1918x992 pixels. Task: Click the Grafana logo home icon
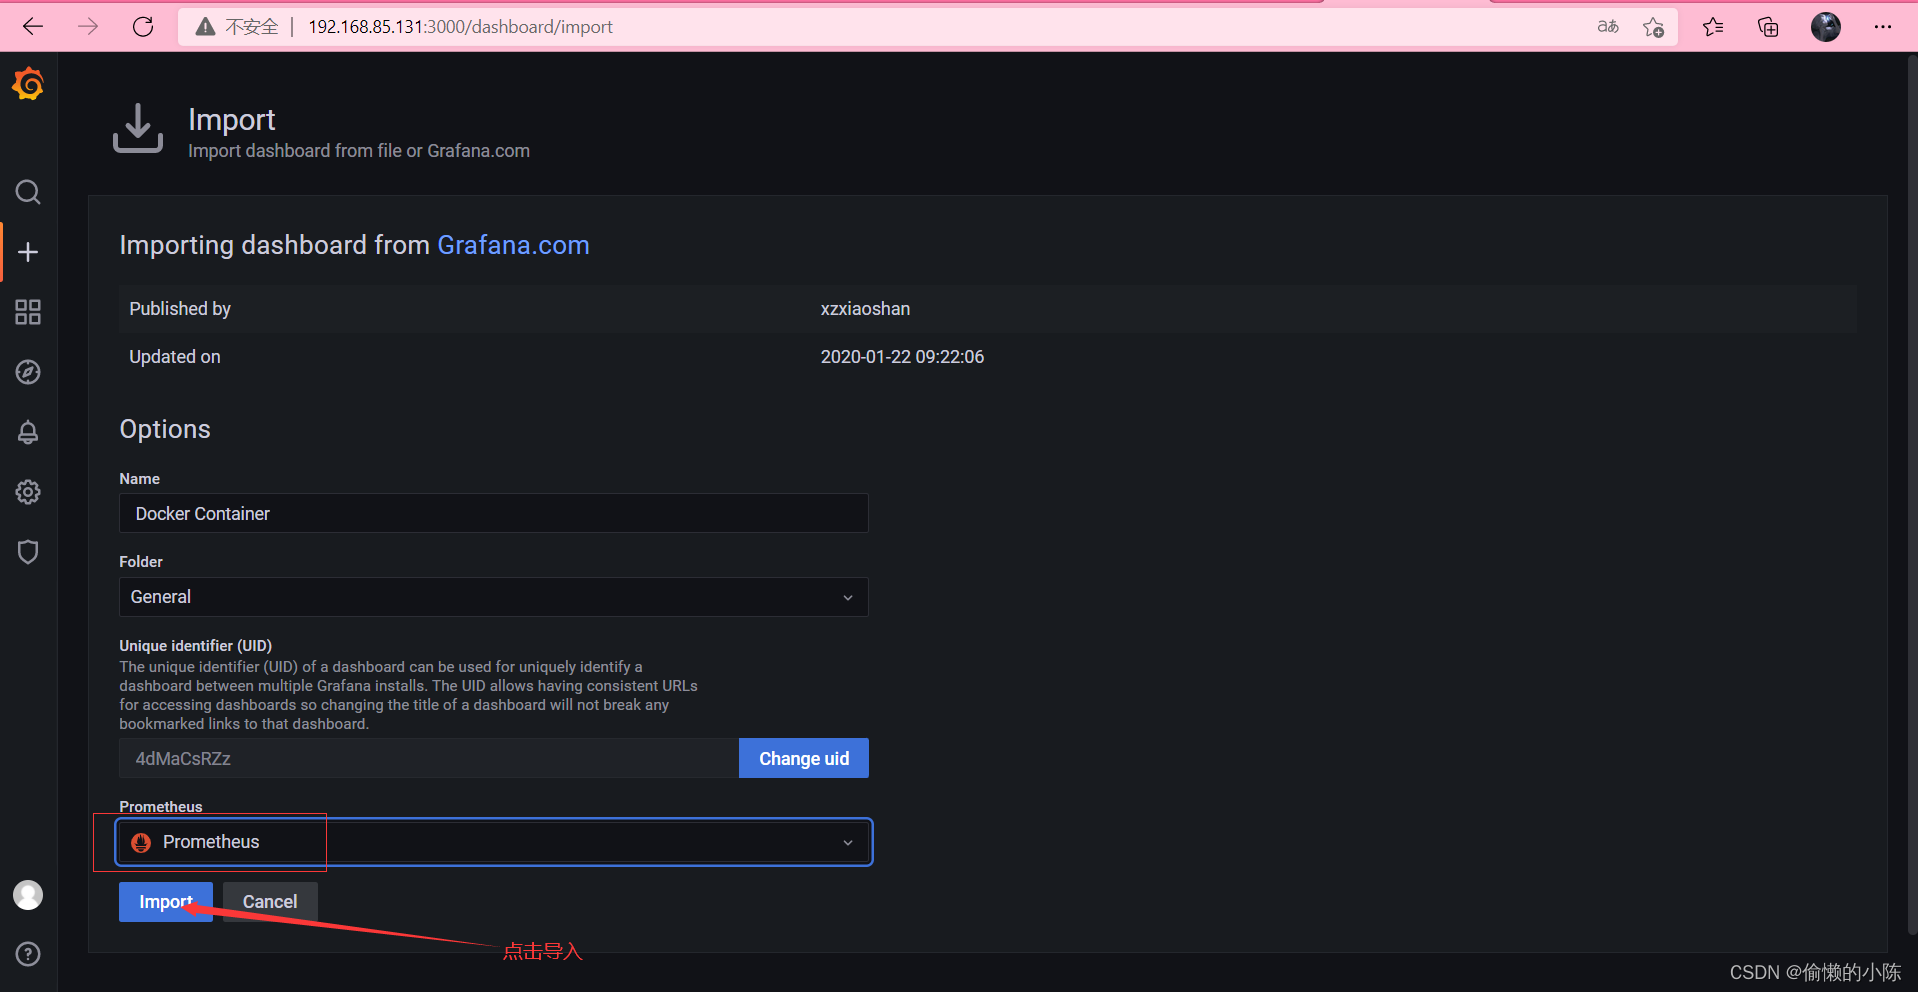(28, 84)
